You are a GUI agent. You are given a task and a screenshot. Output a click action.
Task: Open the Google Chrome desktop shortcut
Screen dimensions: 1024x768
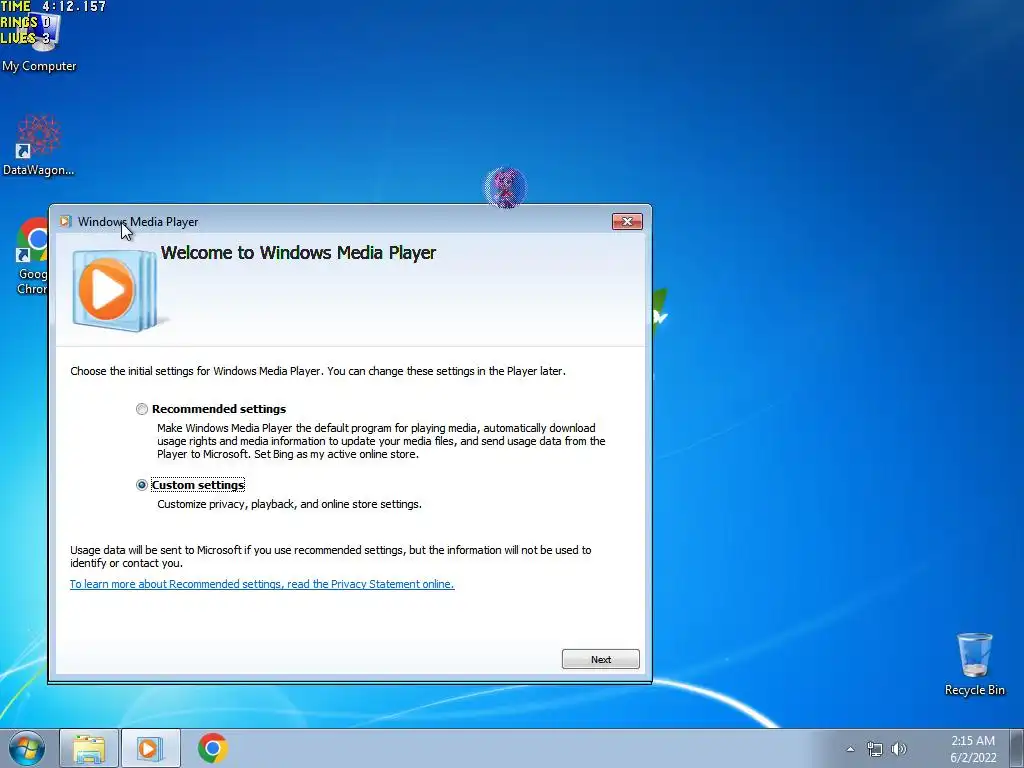click(33, 257)
